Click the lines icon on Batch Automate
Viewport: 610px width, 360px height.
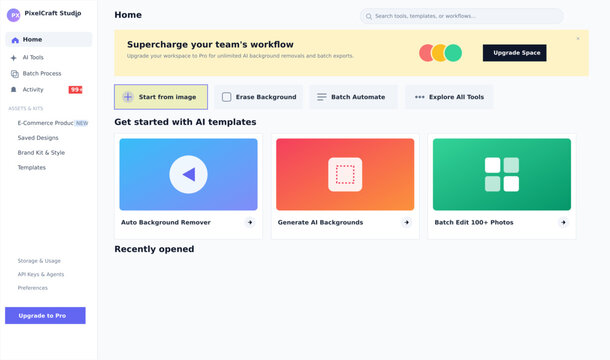(x=321, y=97)
